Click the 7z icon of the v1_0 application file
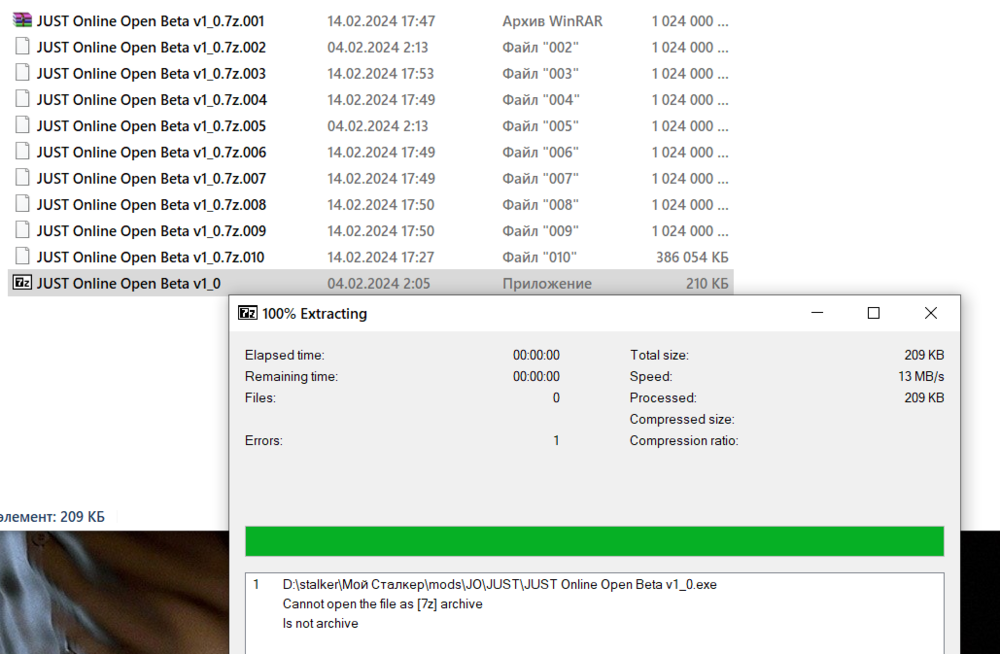Image resolution: width=1000 pixels, height=654 pixels. [22, 283]
